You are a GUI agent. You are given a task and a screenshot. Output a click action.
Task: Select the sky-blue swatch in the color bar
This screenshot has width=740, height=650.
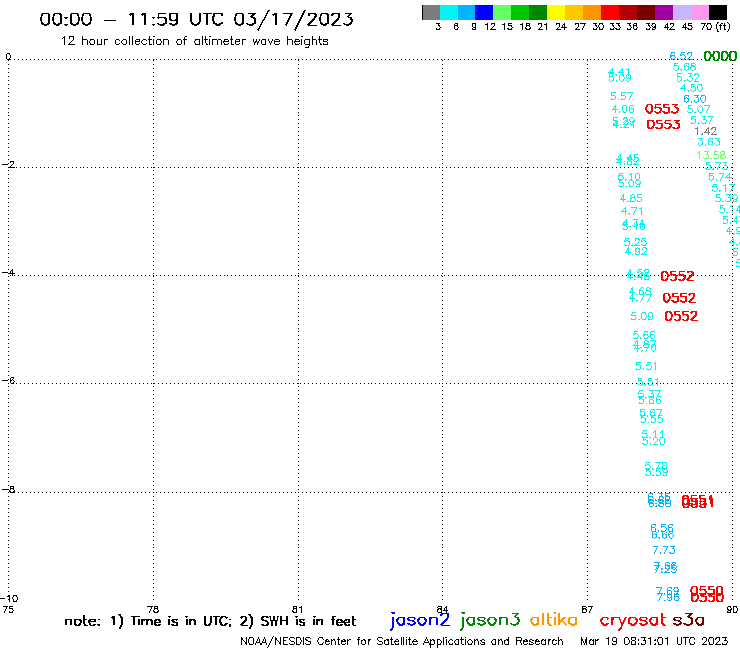pos(467,12)
